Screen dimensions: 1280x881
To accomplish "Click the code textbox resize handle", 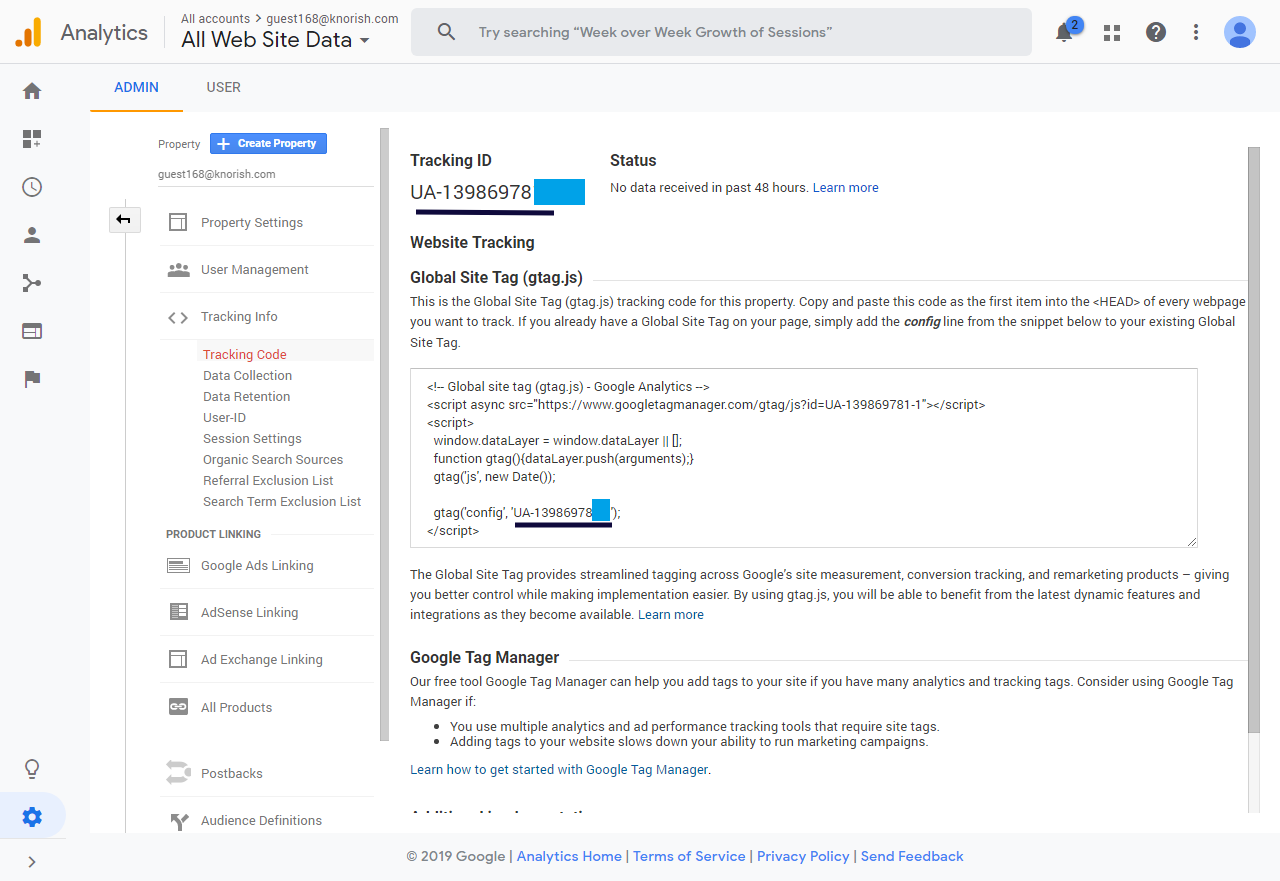I will 1191,541.
